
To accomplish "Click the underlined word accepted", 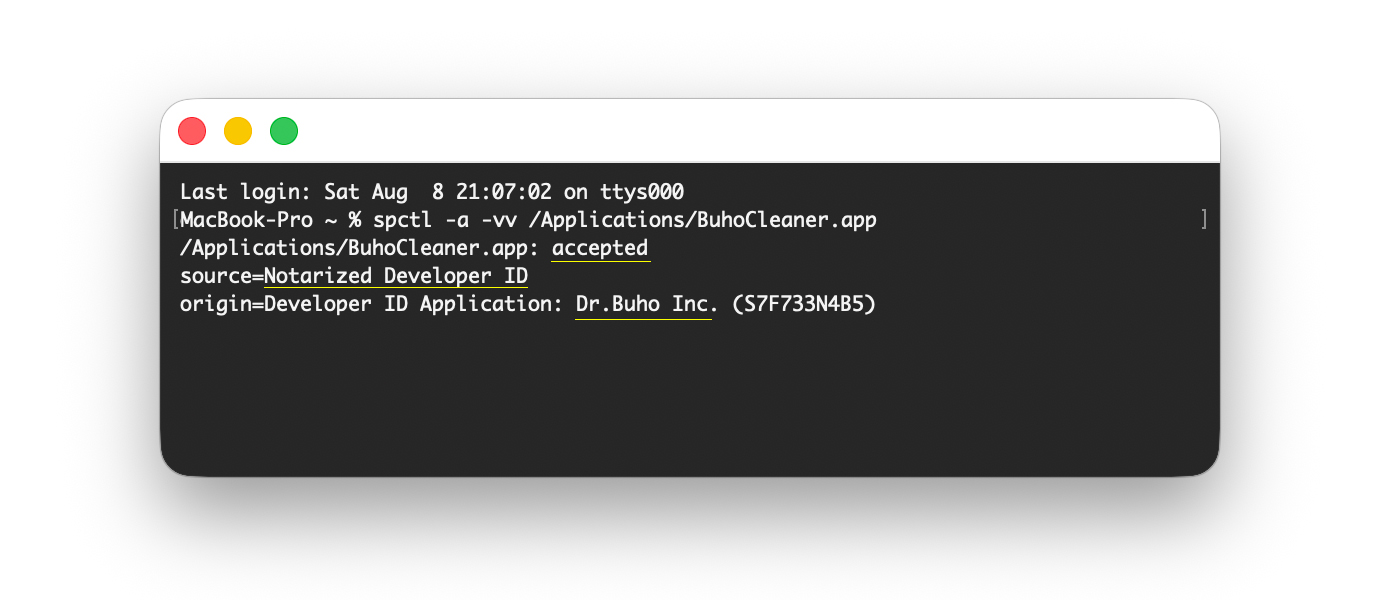I will [x=600, y=248].
